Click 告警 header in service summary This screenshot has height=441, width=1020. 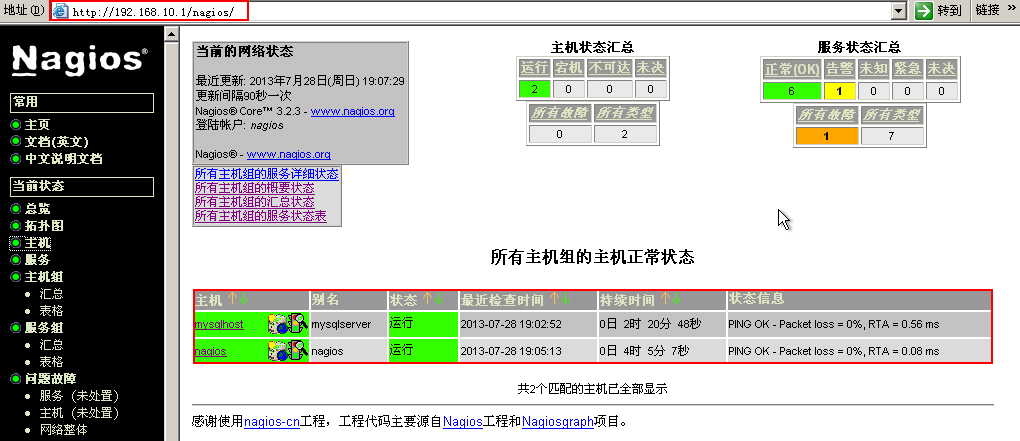pos(840,70)
